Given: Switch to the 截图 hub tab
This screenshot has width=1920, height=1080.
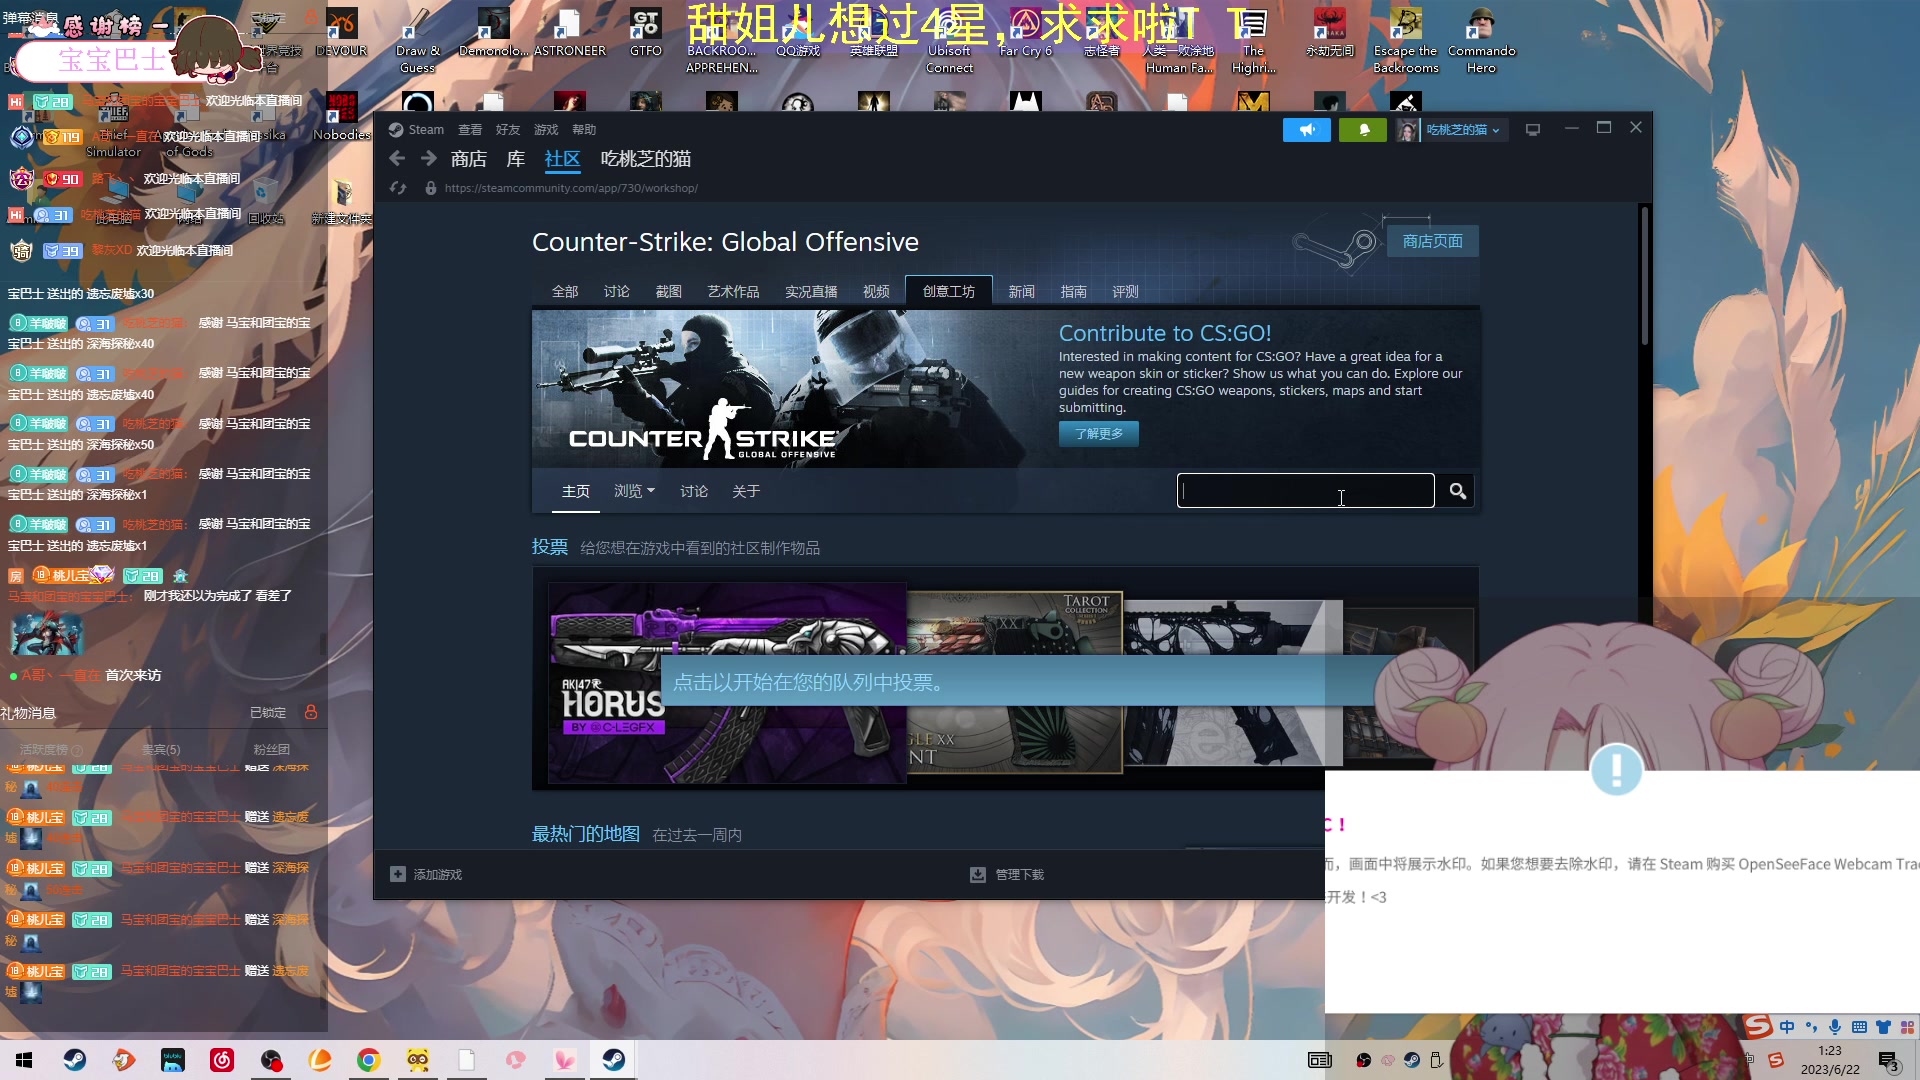Looking at the screenshot, I should pos(669,292).
